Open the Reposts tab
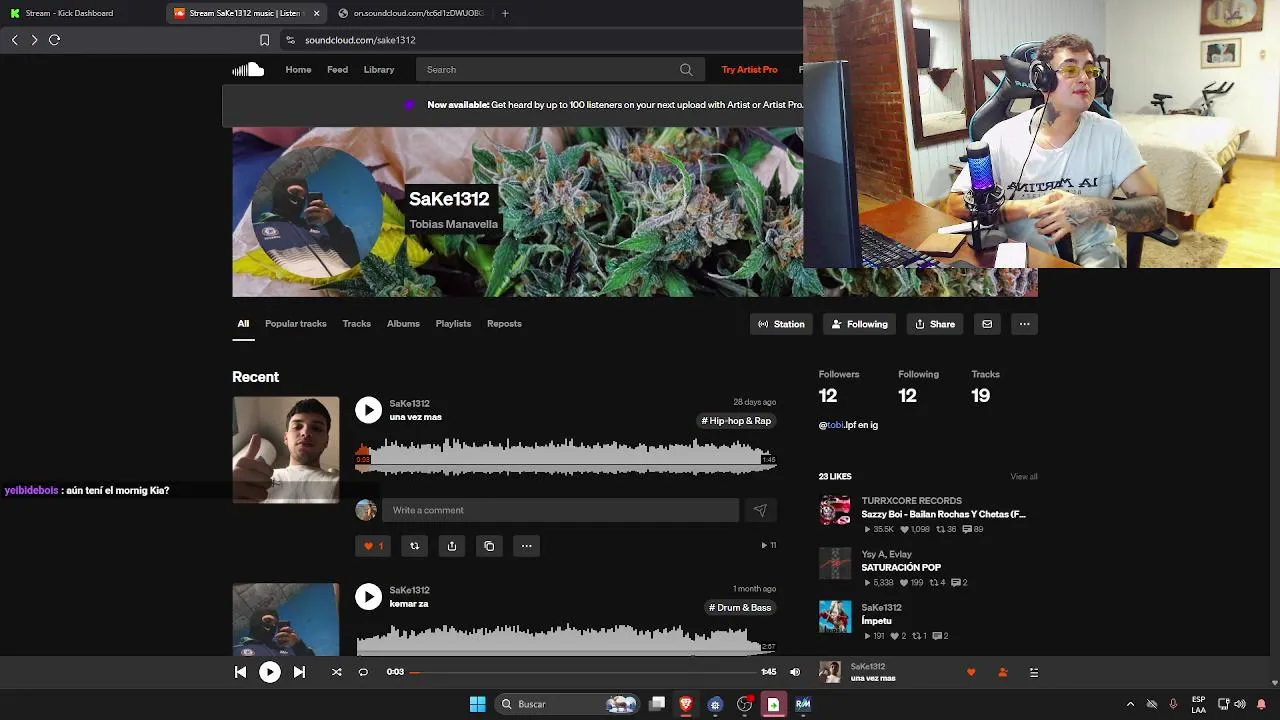 pyautogui.click(x=504, y=324)
